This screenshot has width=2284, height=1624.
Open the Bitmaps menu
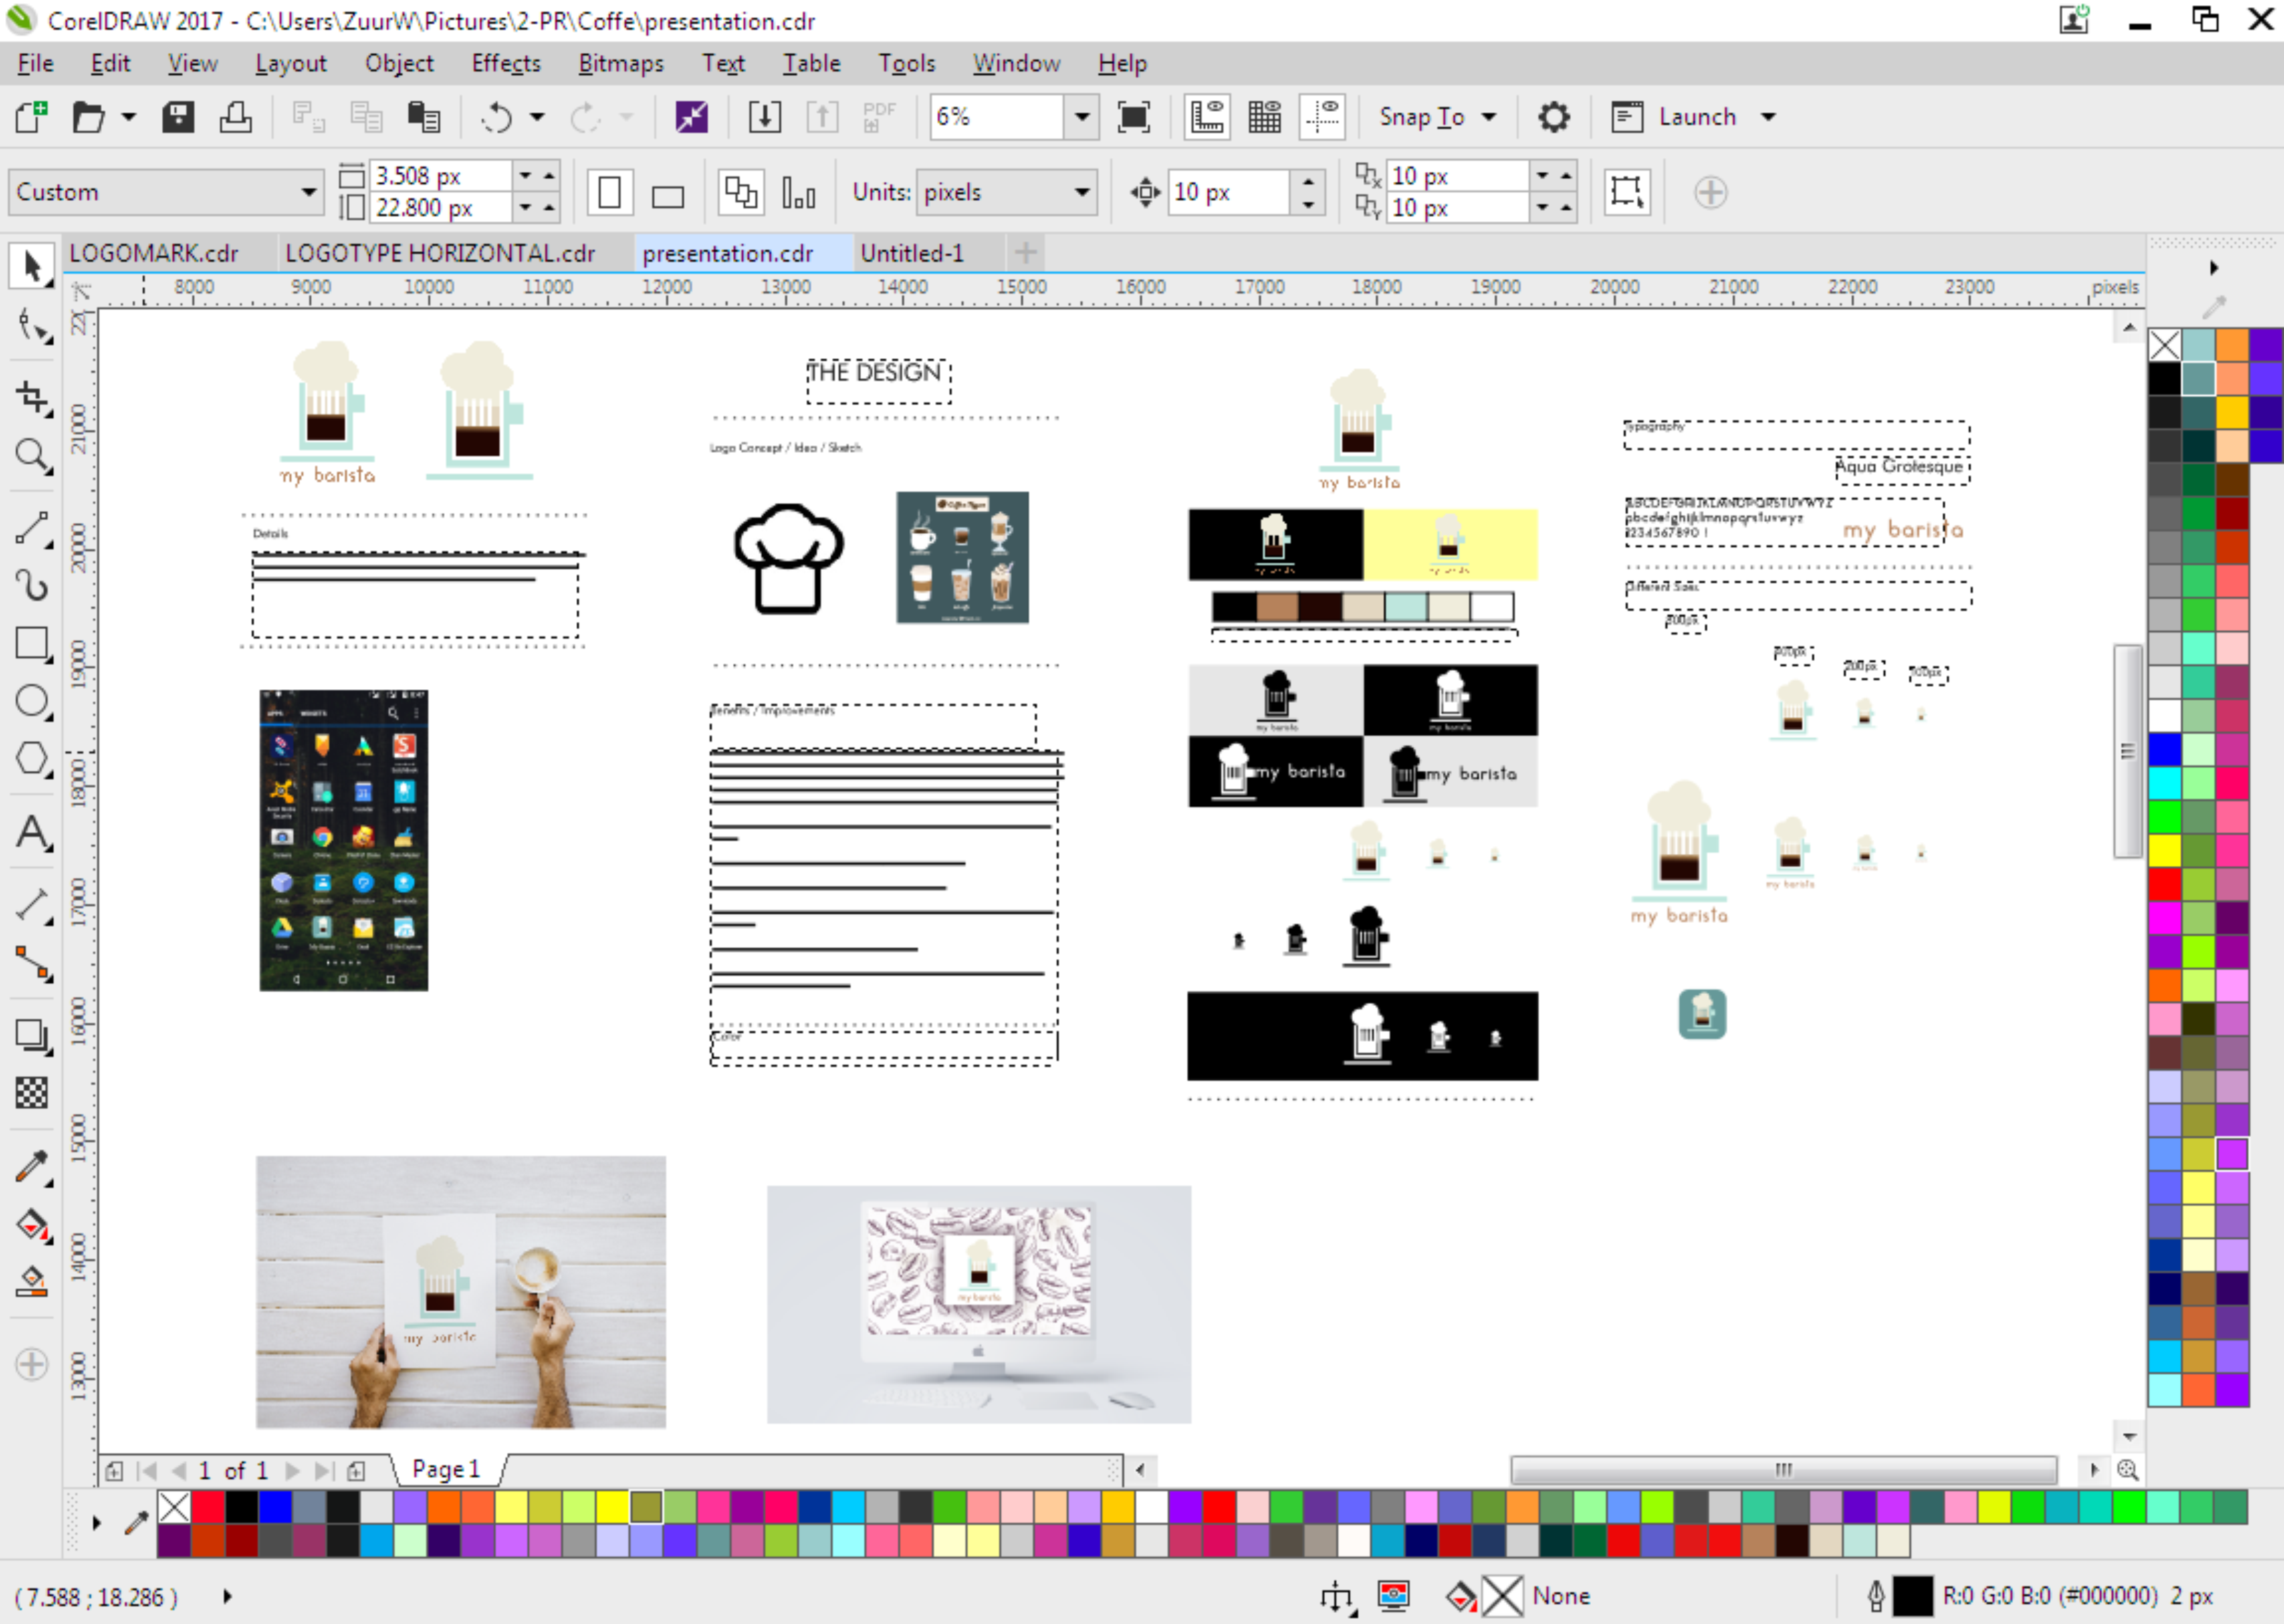coord(620,63)
